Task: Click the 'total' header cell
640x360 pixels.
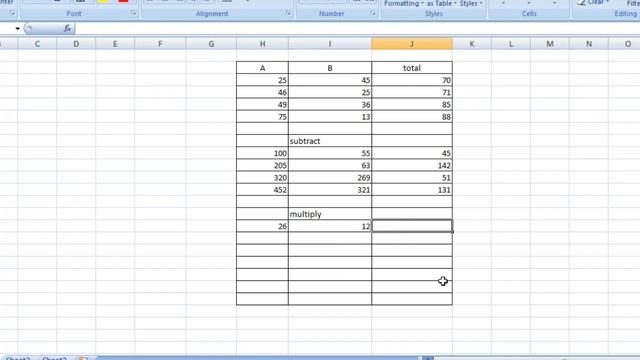Action: [x=412, y=68]
